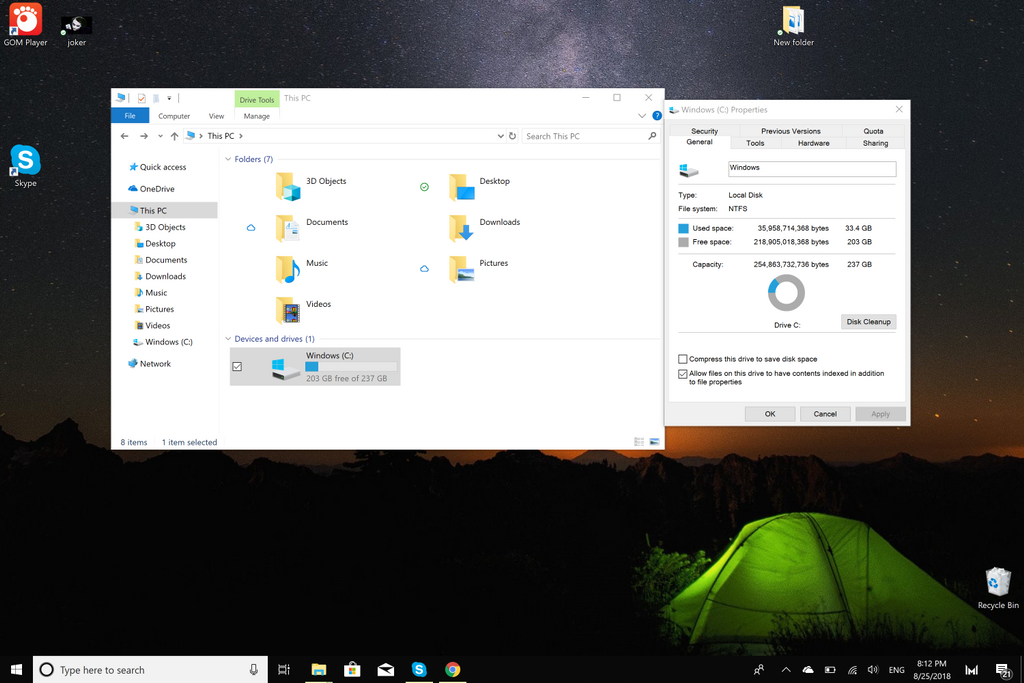Open GOM Player desktop shortcut
Viewport: 1024px width, 683px height.
pyautogui.click(x=25, y=25)
